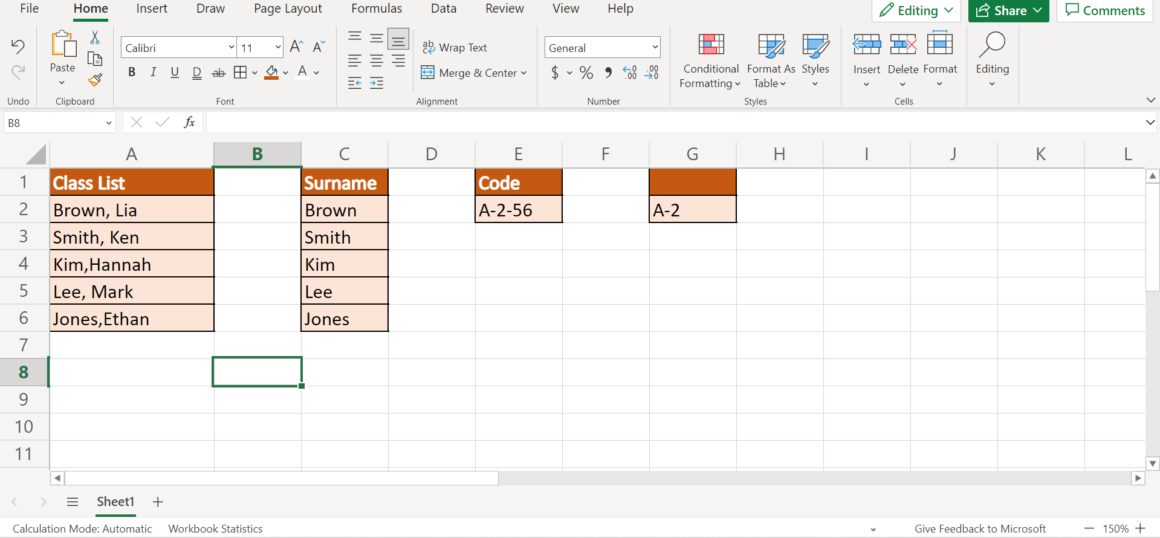The width and height of the screenshot is (1160, 538).
Task: Switch to the Formulas ribbon tab
Action: [x=376, y=9]
